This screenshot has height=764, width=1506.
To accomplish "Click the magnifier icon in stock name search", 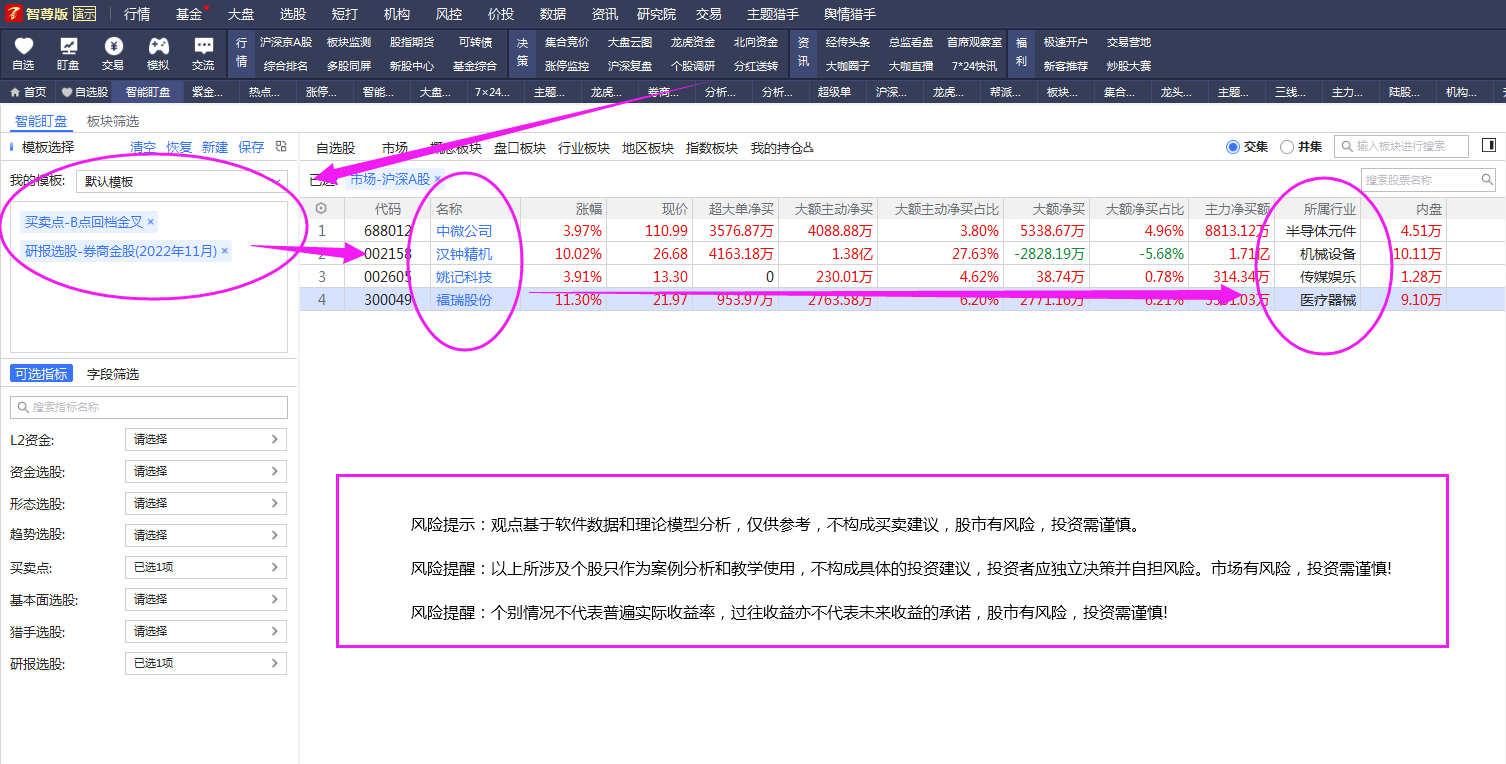I will [x=1487, y=181].
